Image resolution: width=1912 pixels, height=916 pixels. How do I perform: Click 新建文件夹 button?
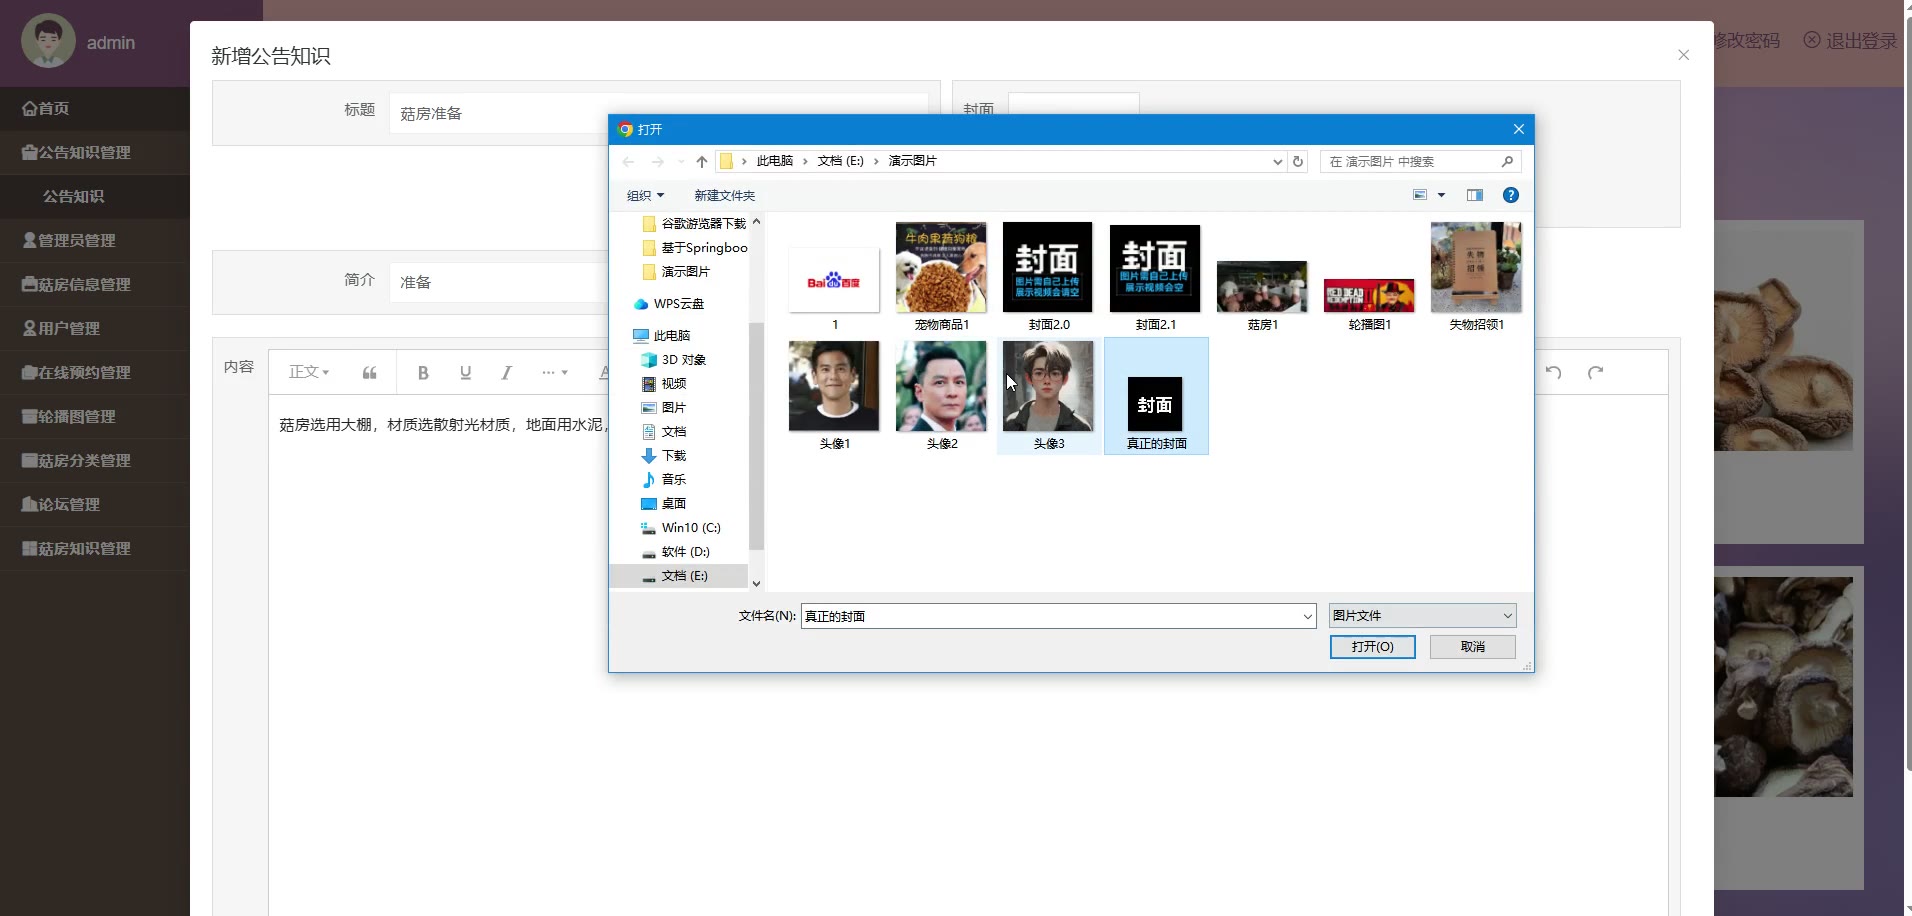pyautogui.click(x=725, y=195)
